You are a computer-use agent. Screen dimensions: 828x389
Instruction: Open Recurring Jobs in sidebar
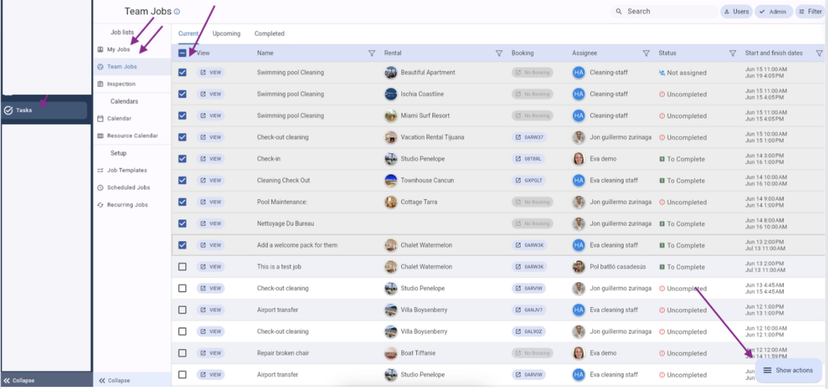(127, 204)
